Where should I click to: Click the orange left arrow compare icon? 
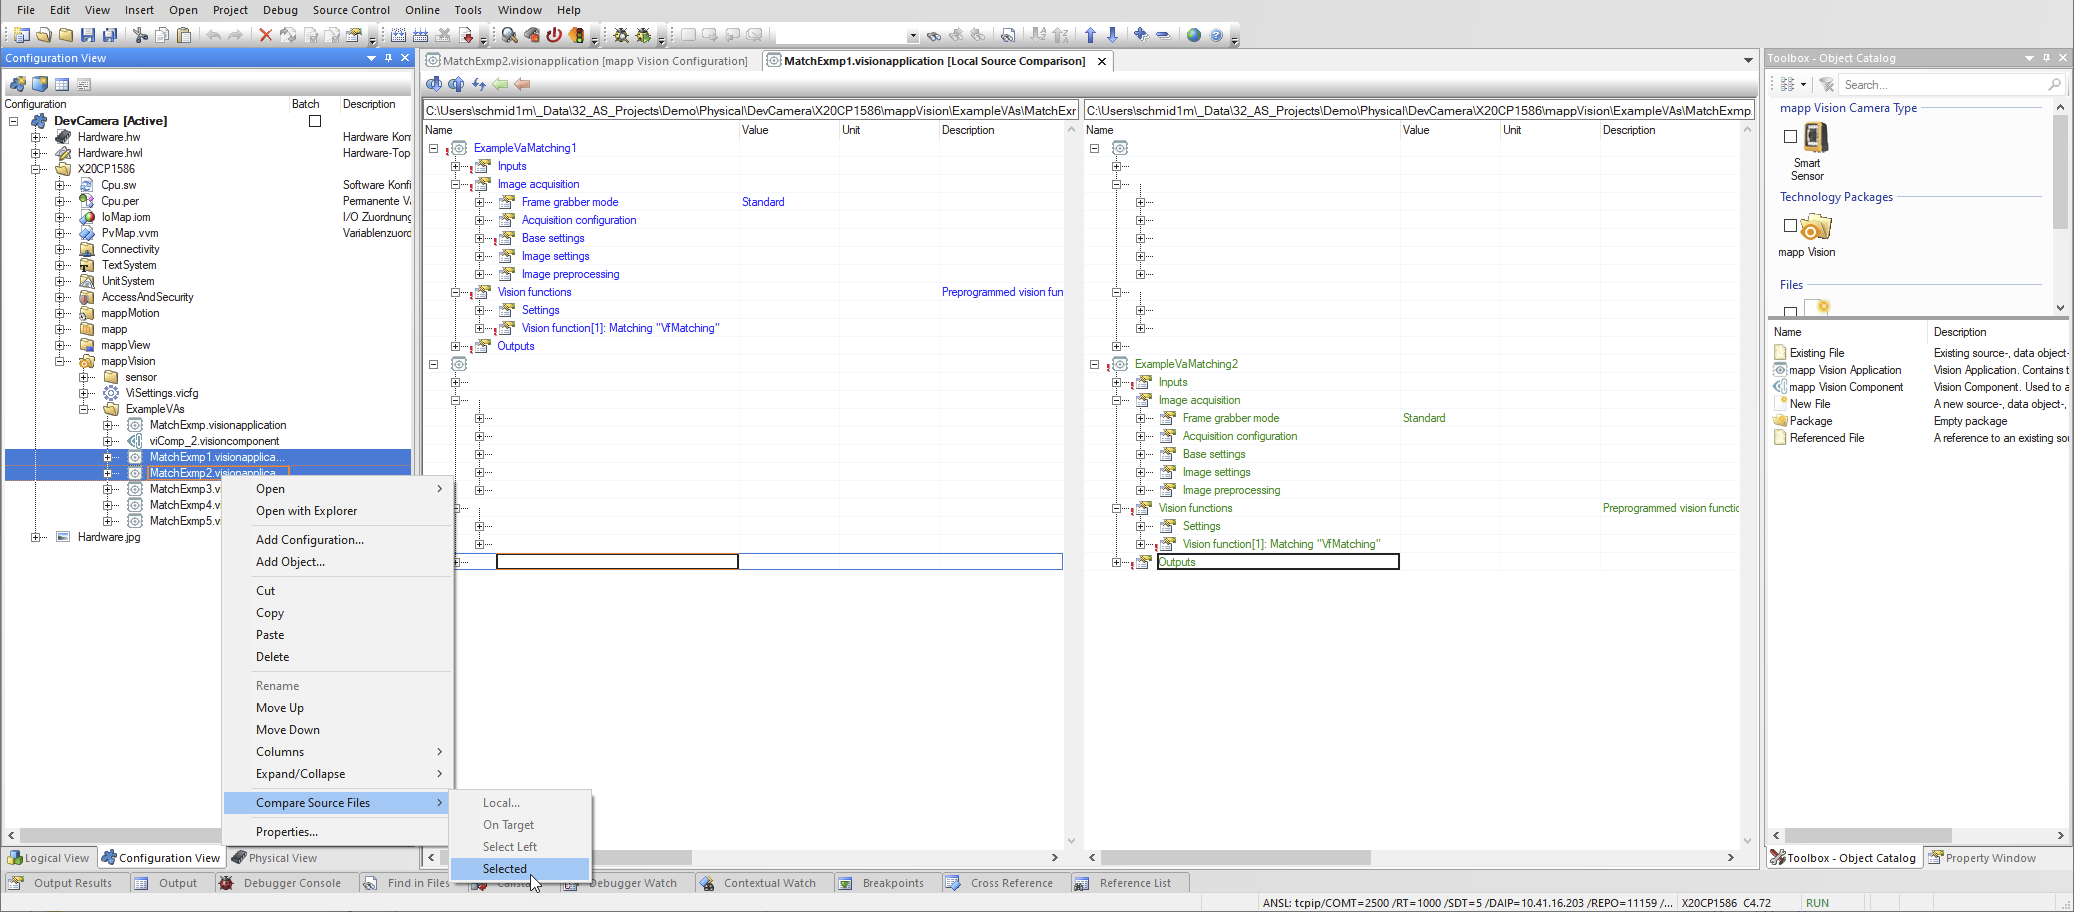522,84
